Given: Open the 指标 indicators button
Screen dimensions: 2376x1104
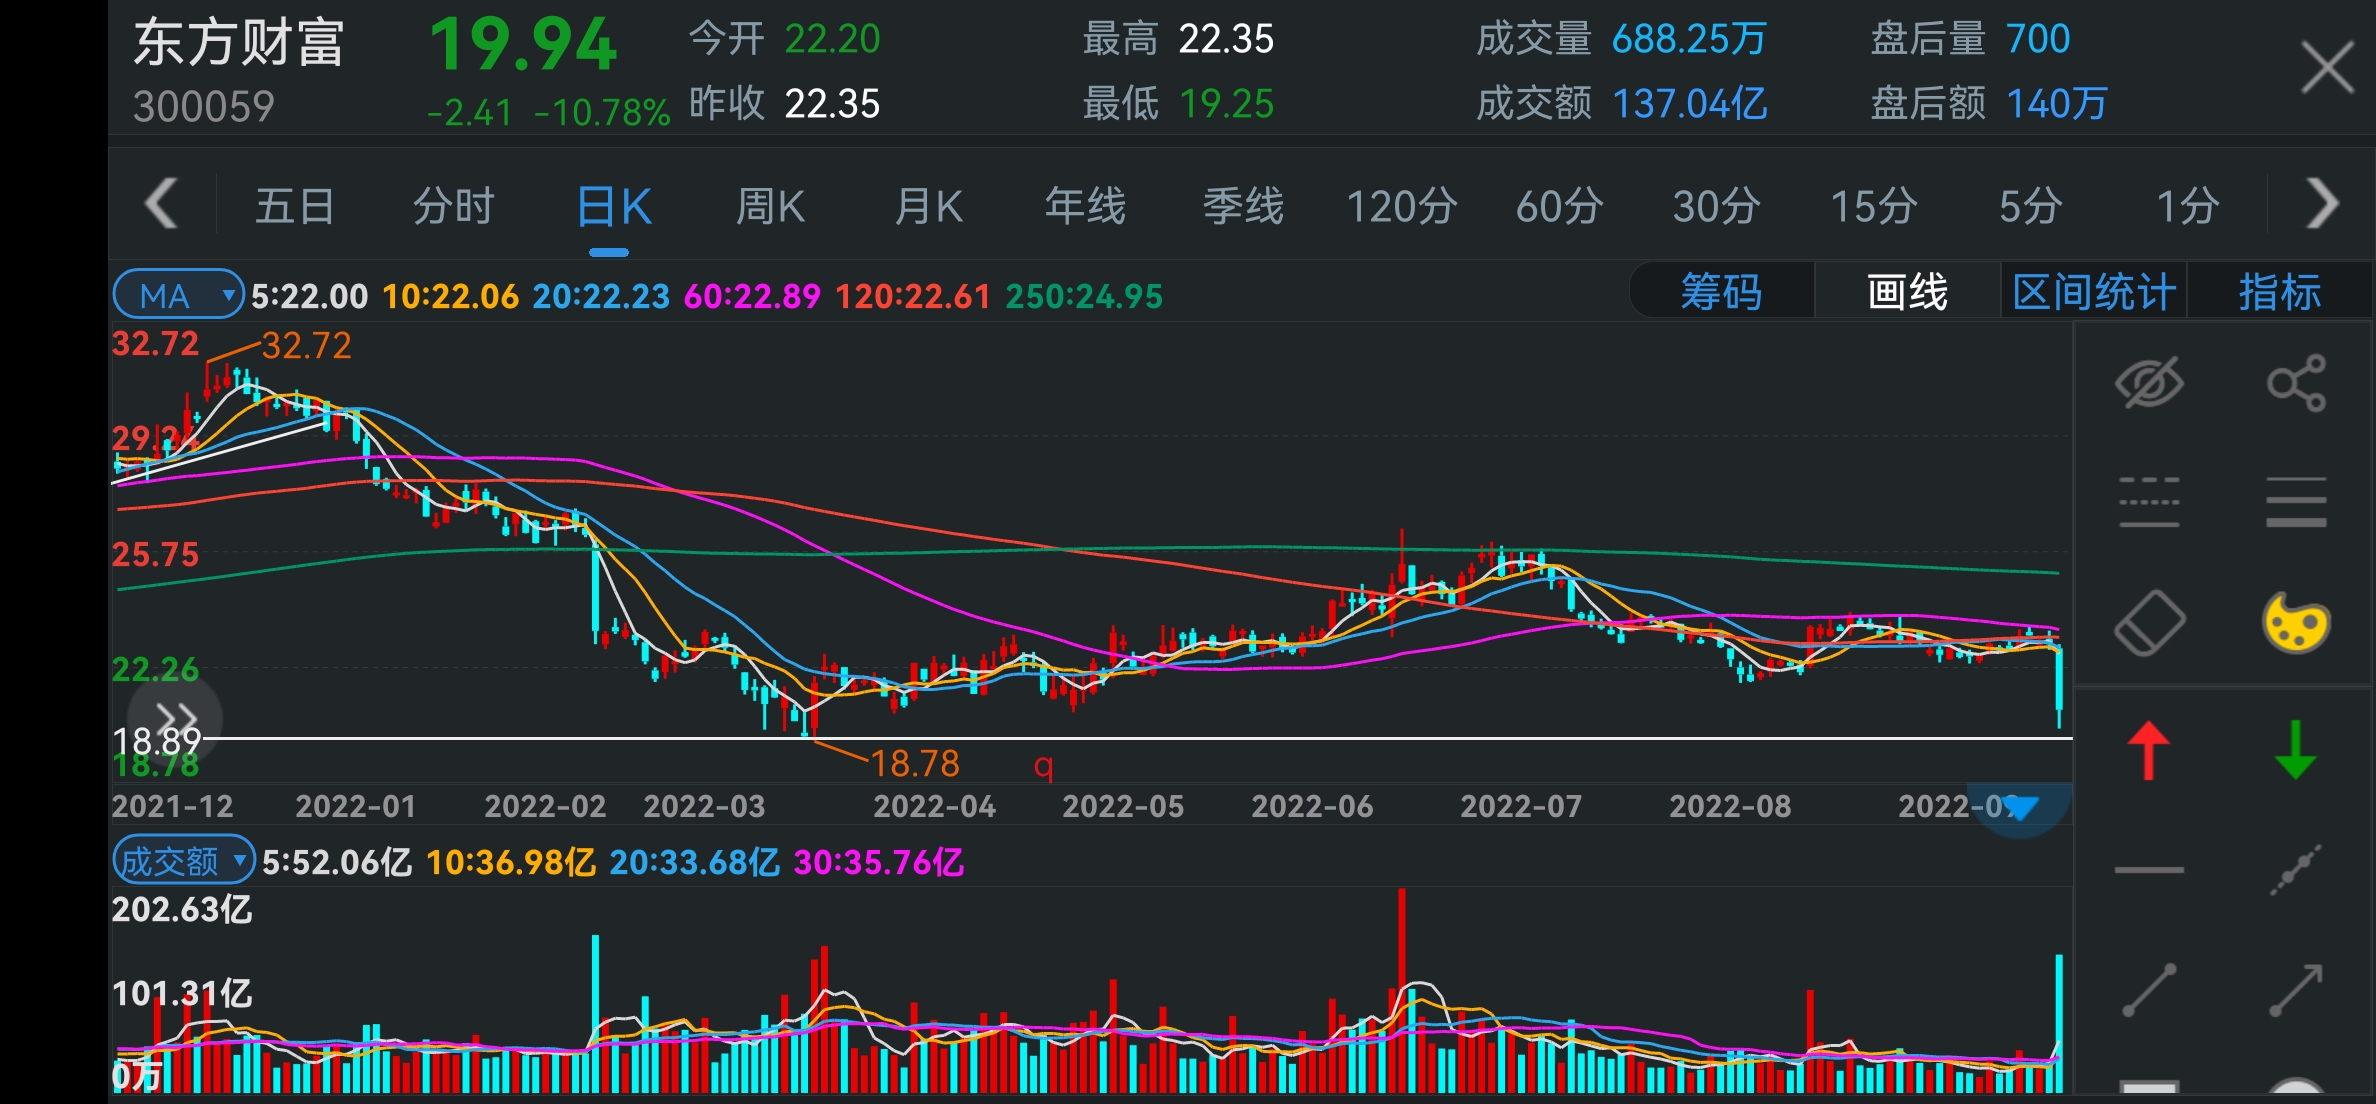Looking at the screenshot, I should 2279,292.
